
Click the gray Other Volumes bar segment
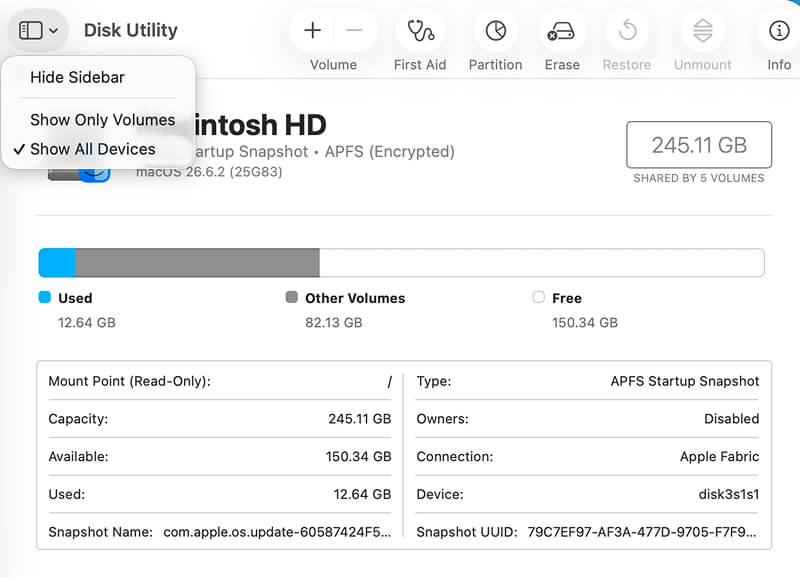(x=197, y=263)
